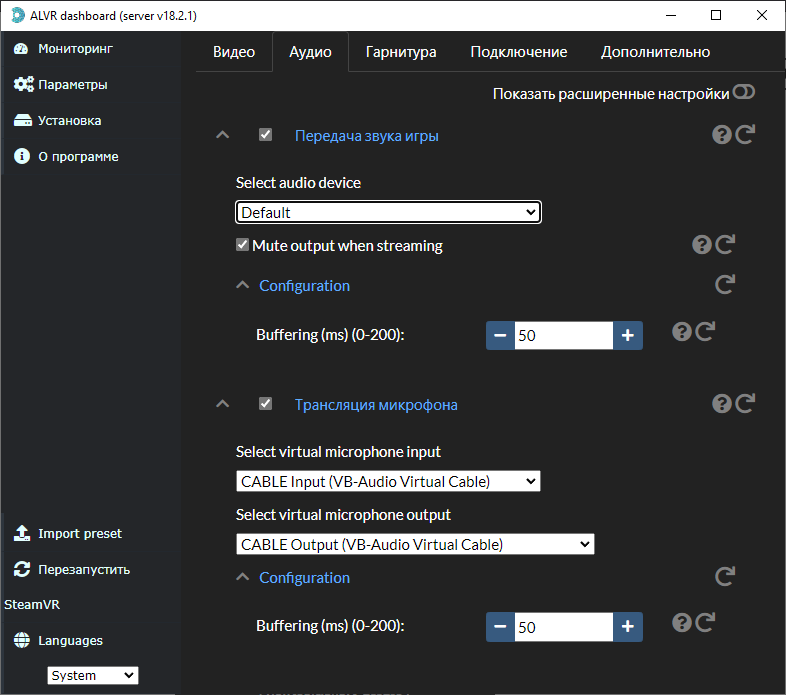Screen dimensions: 786x695
Task: Open help for microphone Buffering
Action: (681, 623)
